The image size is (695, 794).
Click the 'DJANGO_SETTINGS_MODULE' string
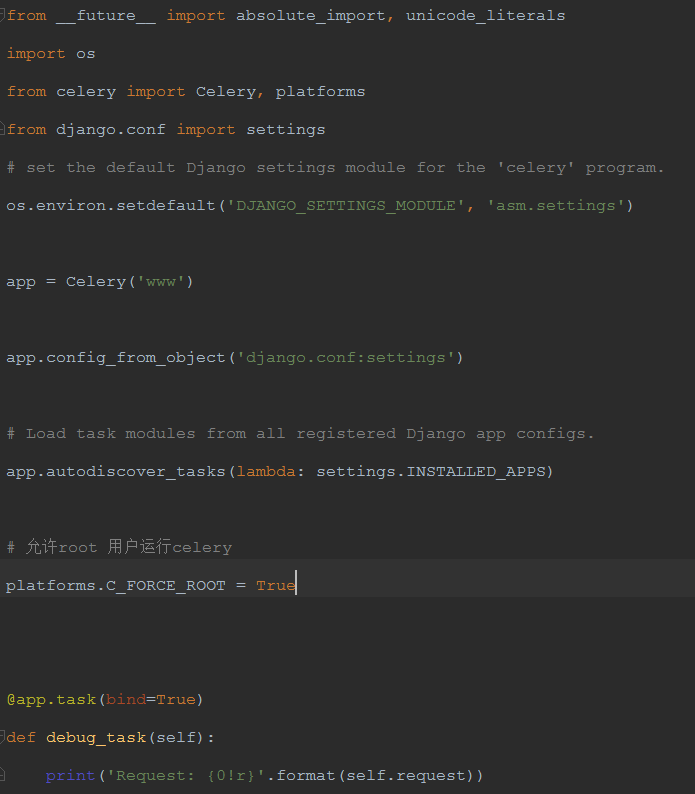345,206
